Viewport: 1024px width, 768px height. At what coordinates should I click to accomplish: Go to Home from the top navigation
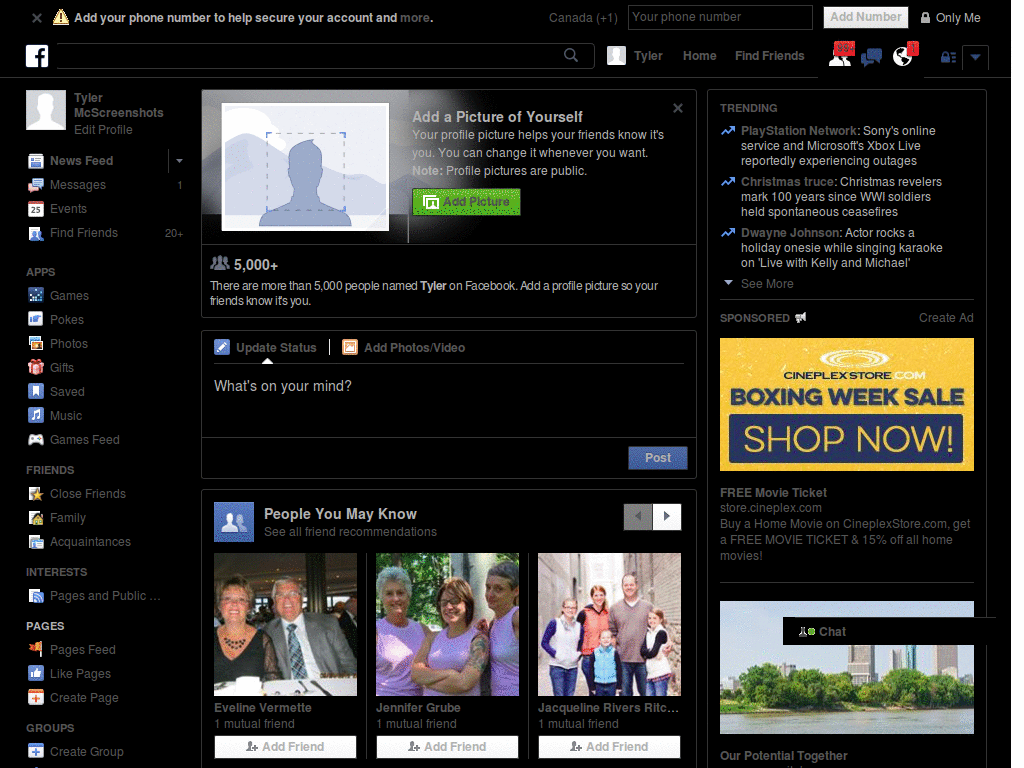coord(699,56)
